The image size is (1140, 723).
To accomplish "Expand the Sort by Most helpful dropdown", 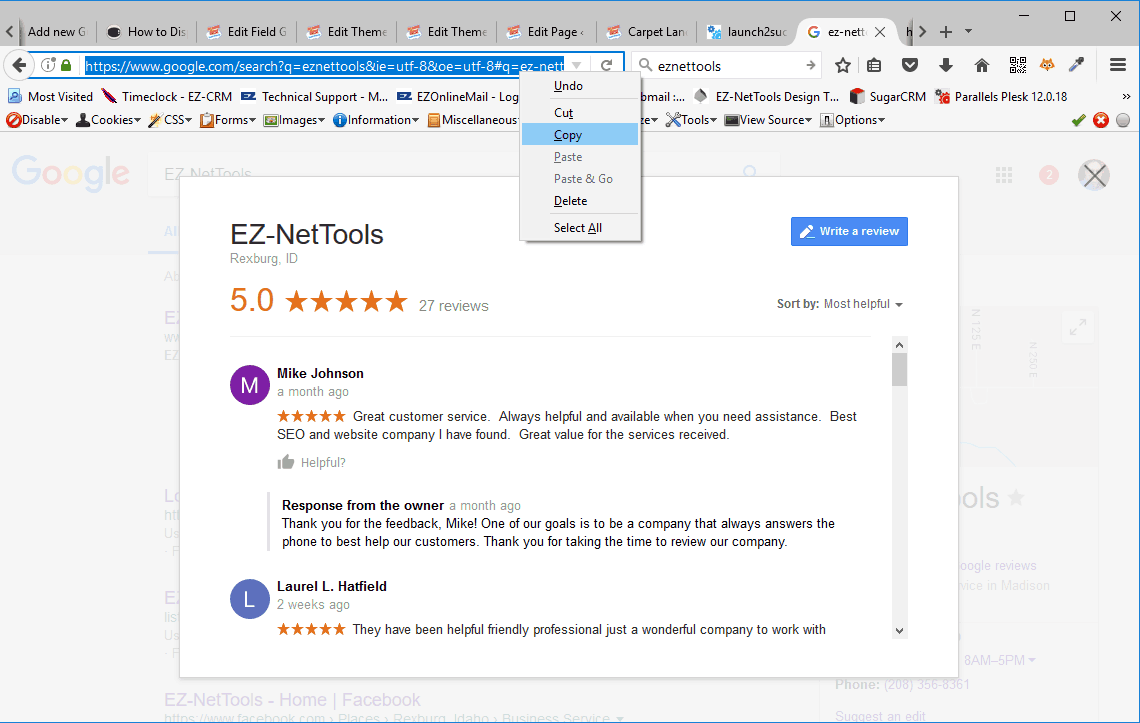I will pyautogui.click(x=862, y=304).
